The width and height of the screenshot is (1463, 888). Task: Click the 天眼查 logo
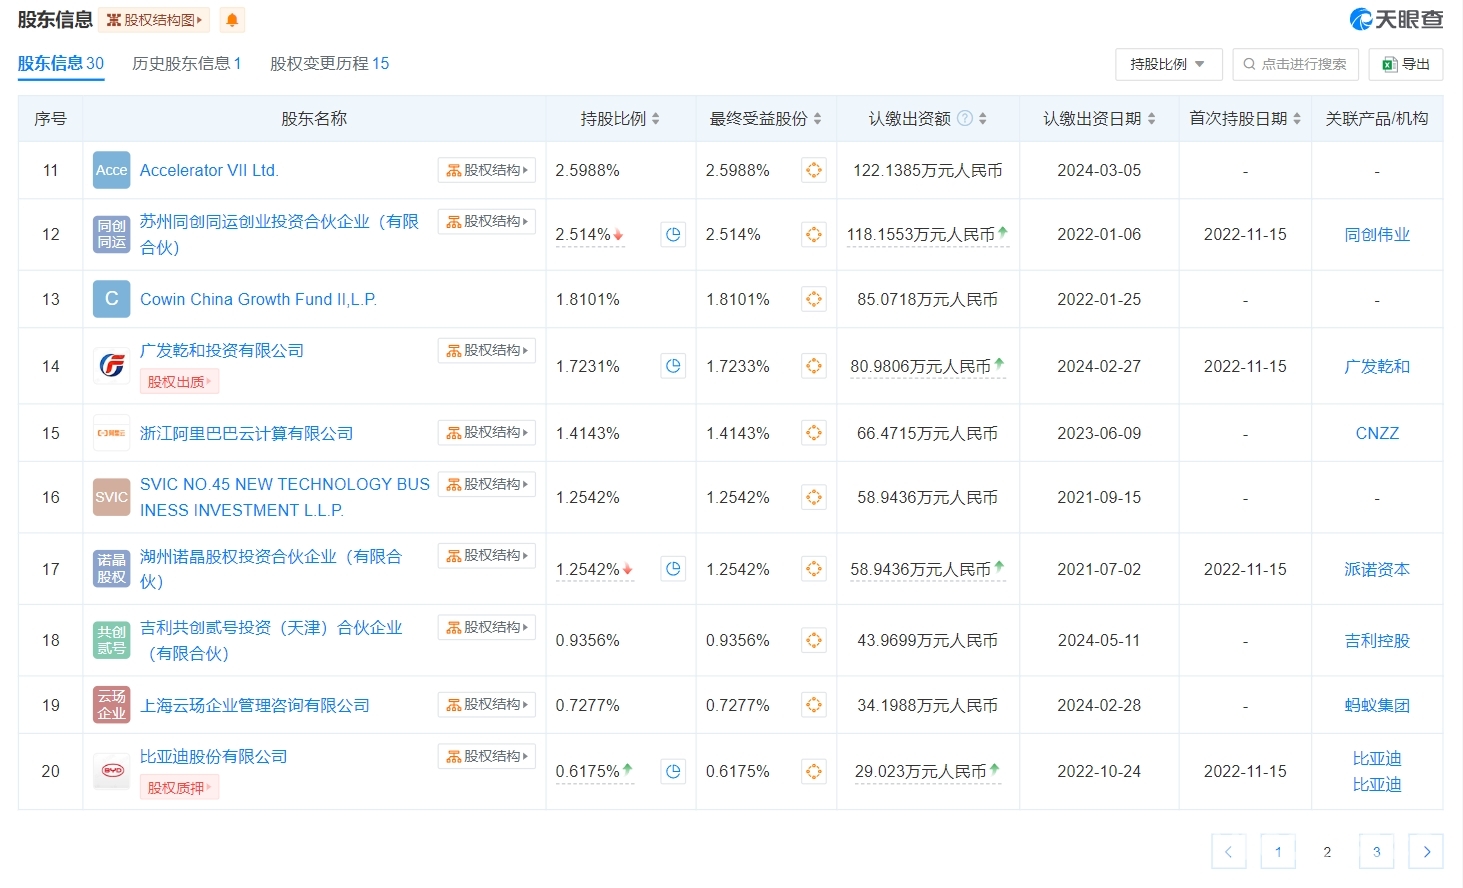click(x=1396, y=19)
